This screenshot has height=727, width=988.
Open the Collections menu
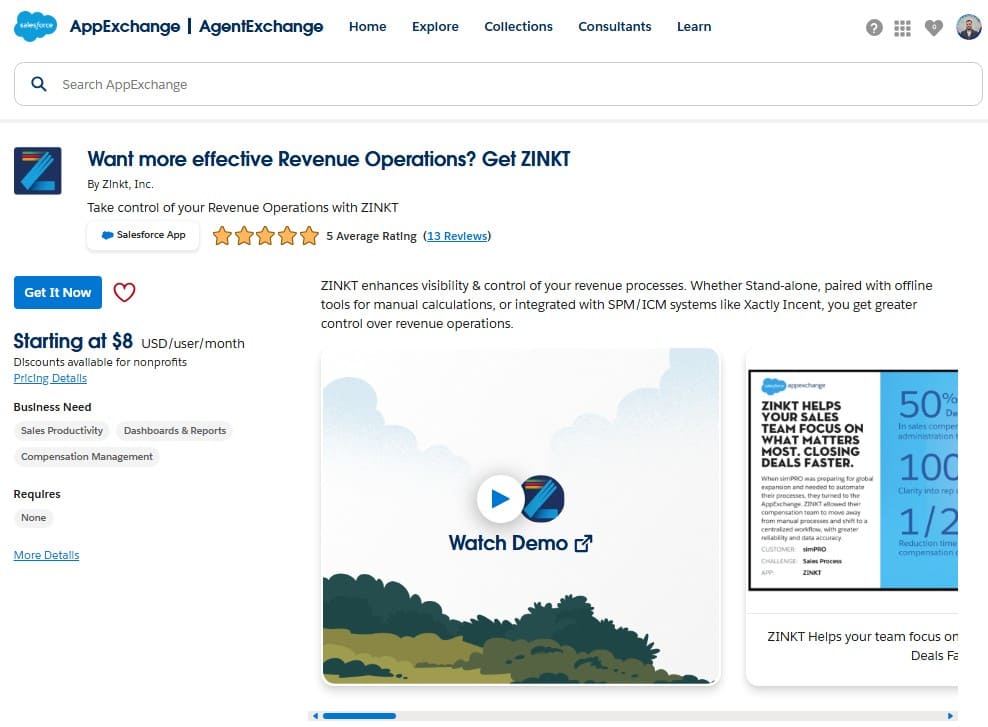pyautogui.click(x=518, y=26)
